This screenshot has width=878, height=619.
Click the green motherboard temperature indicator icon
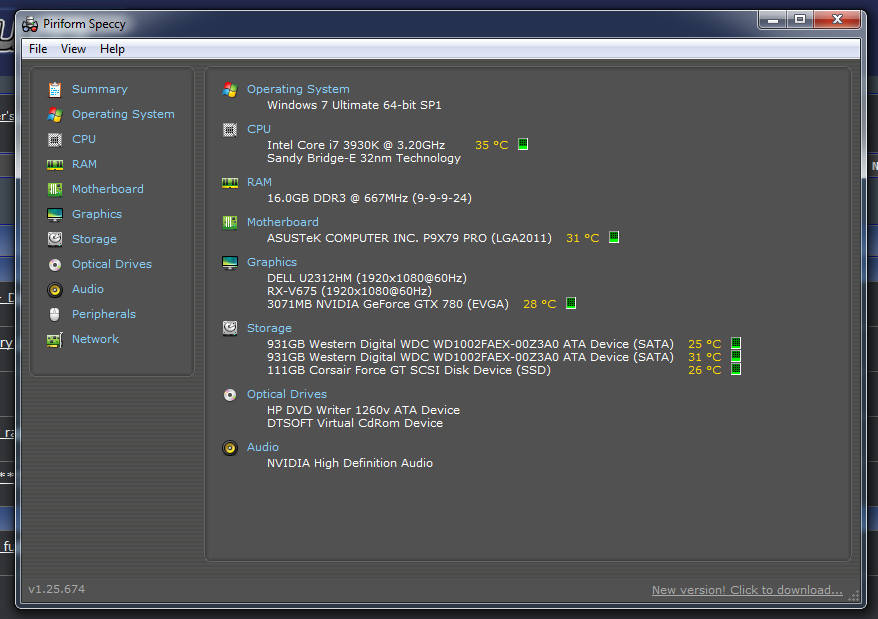614,237
